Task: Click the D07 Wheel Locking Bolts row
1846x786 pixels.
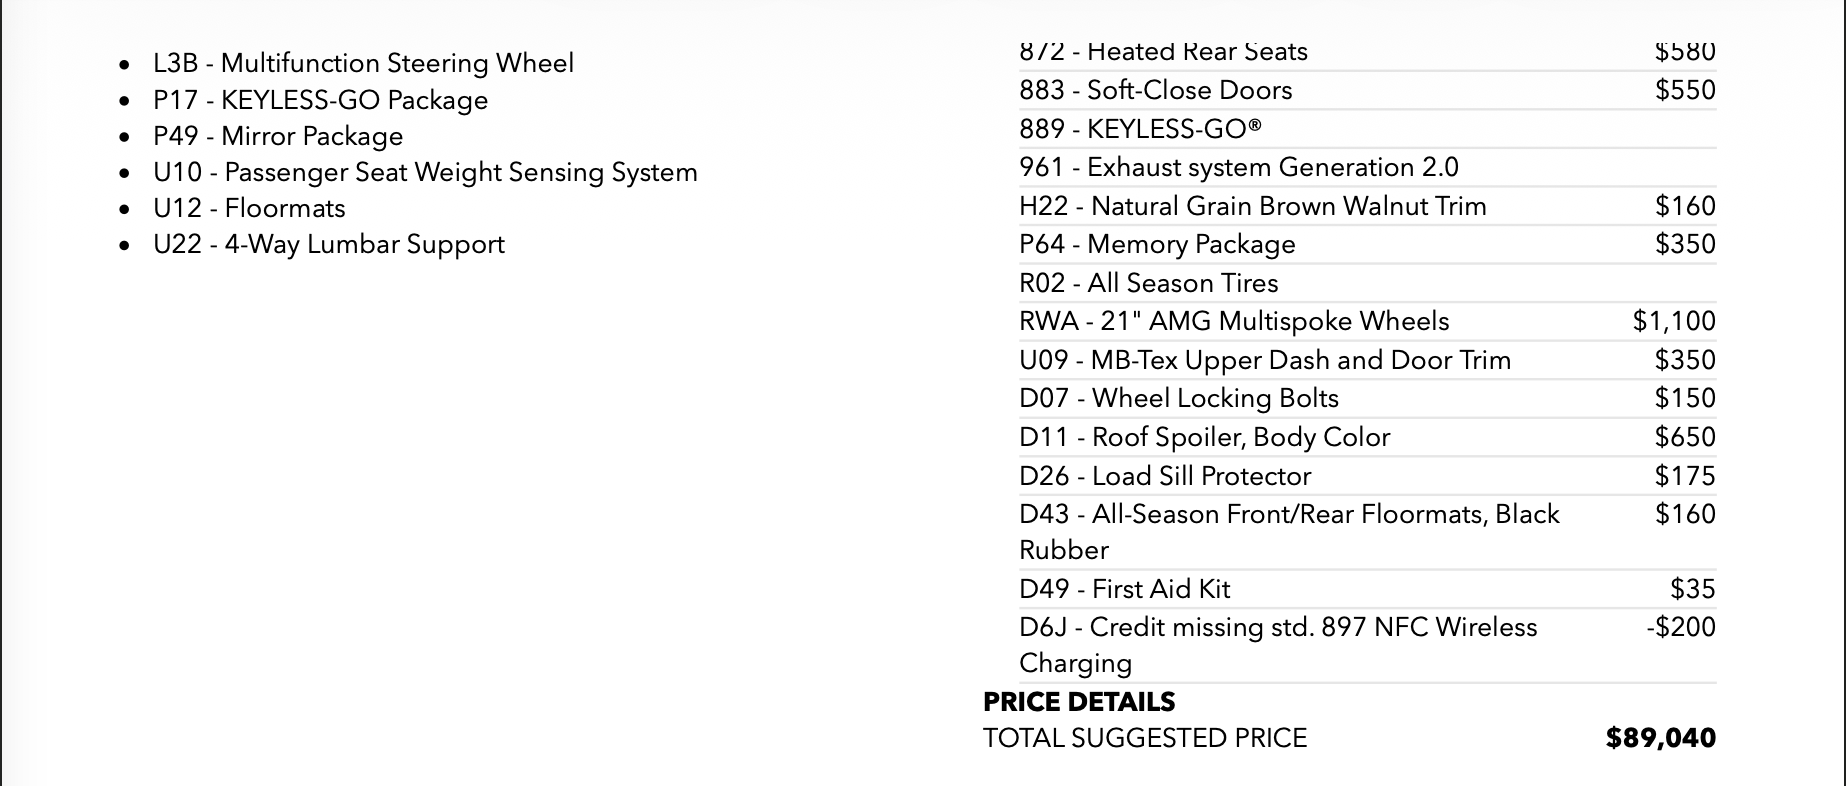Action: (1367, 398)
